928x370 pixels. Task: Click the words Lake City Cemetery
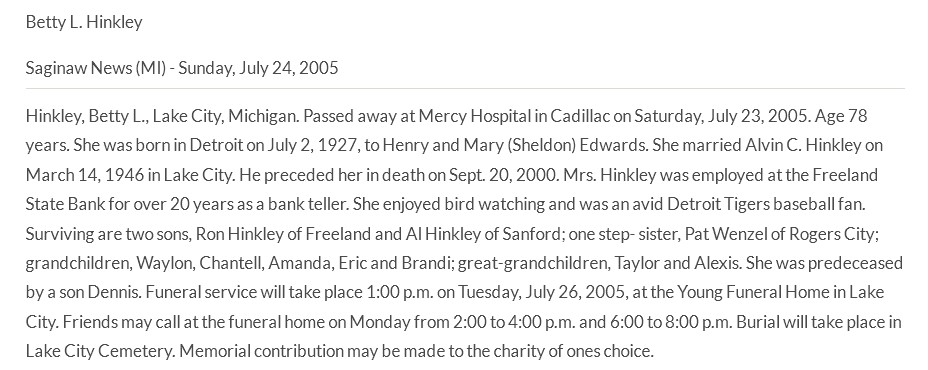coord(100,352)
